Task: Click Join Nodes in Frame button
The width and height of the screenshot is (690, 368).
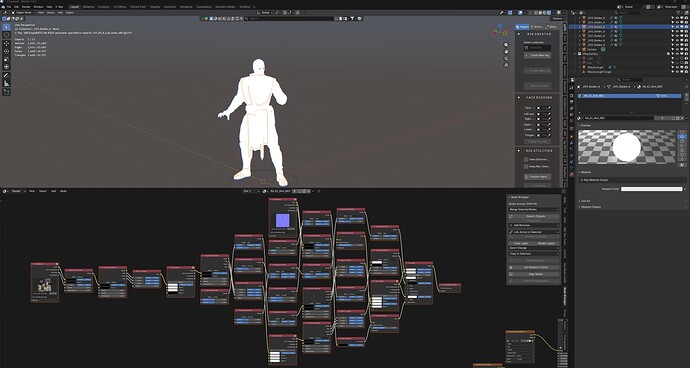Action: (534, 267)
